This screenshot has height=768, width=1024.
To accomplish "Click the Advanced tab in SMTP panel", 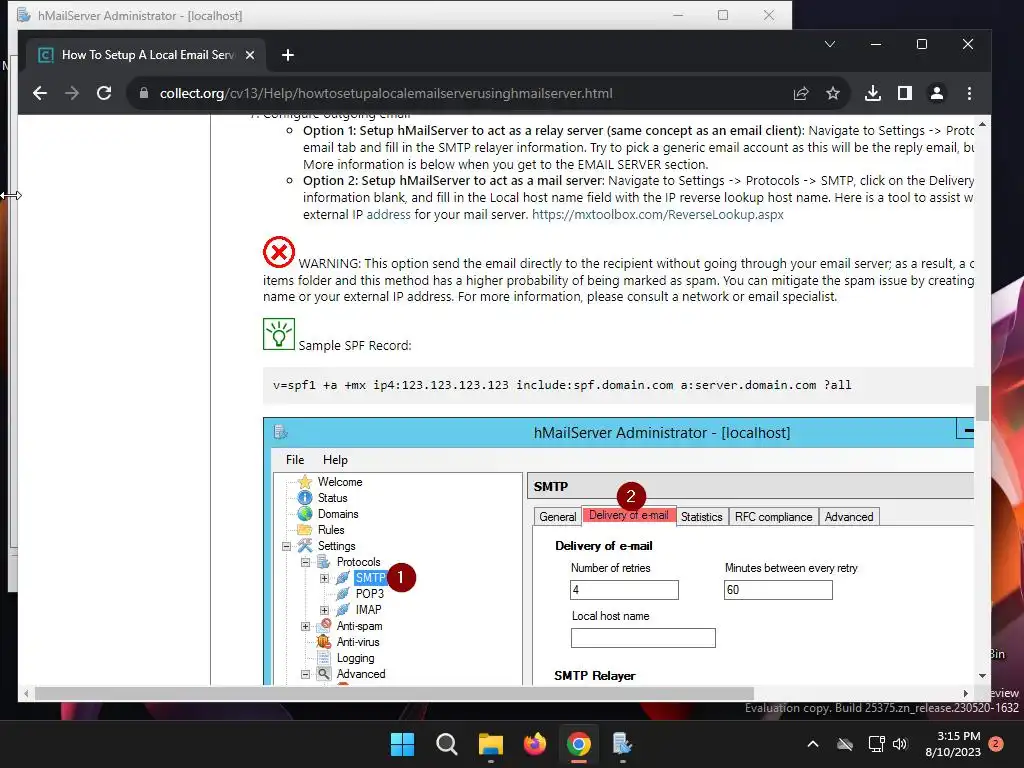I will pyautogui.click(x=849, y=517).
